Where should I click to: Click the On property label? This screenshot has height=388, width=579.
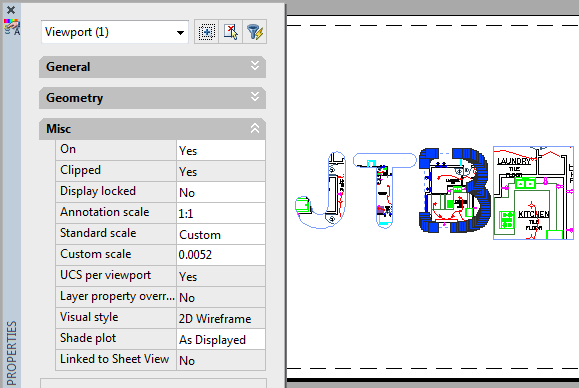pyautogui.click(x=68, y=149)
